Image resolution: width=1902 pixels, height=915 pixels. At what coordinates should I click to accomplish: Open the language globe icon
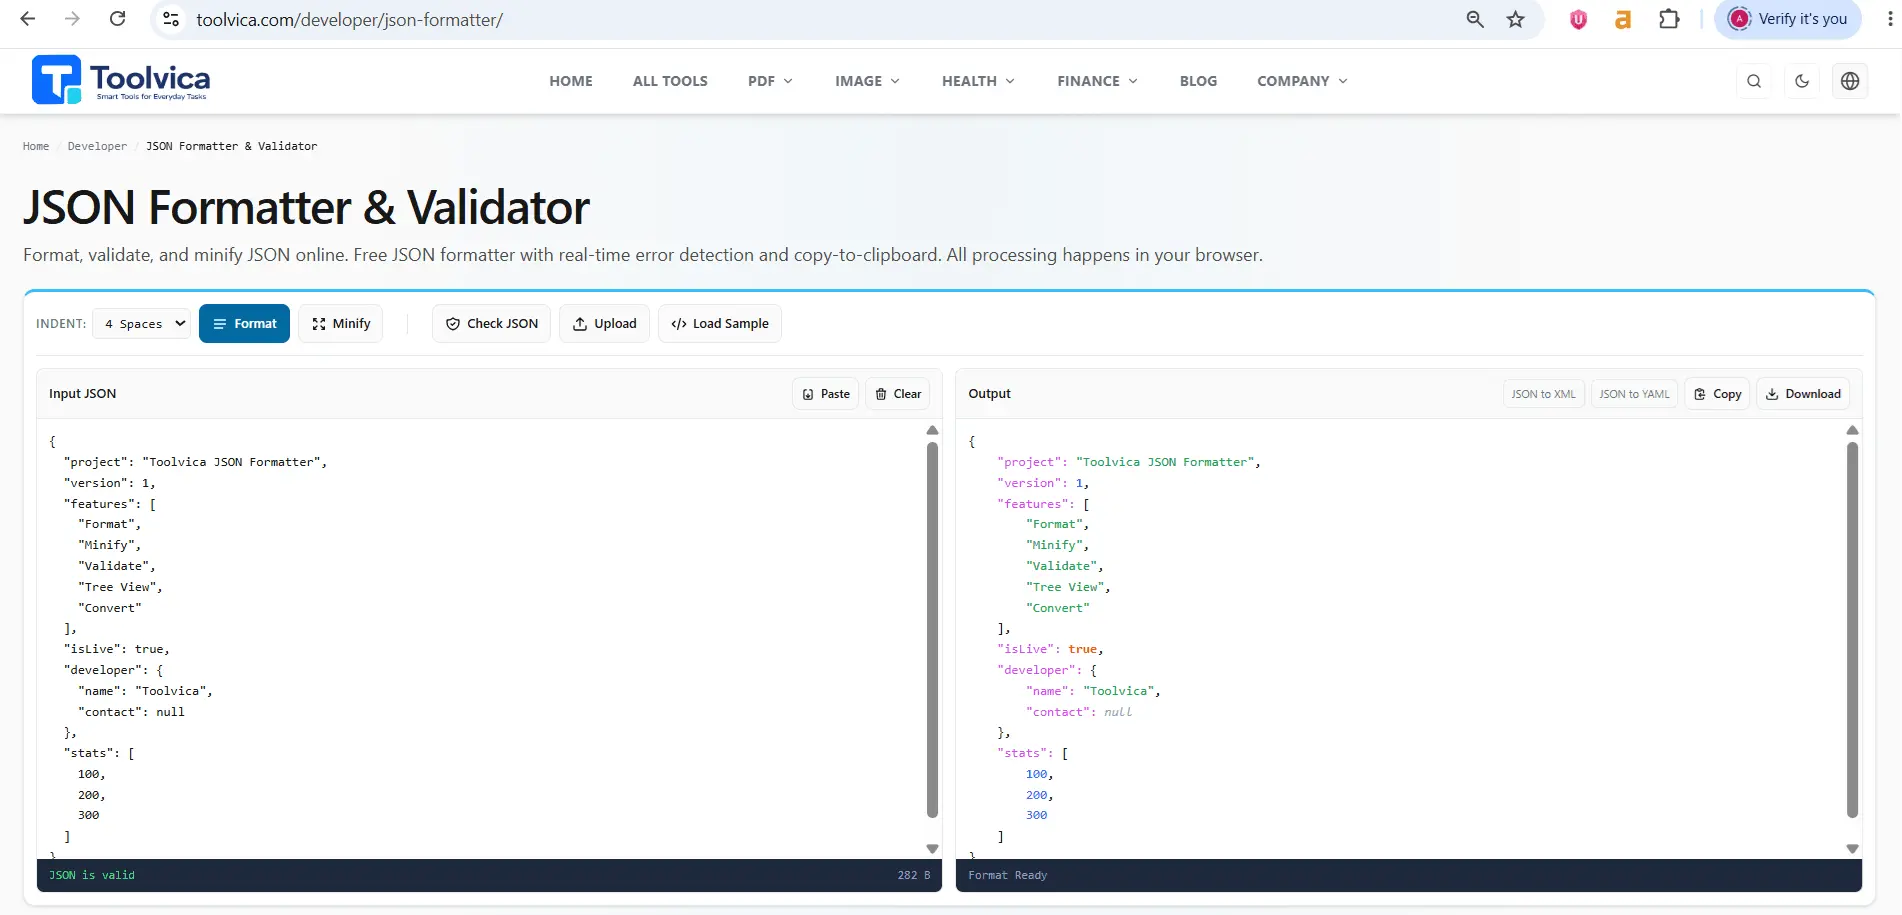[x=1850, y=81]
